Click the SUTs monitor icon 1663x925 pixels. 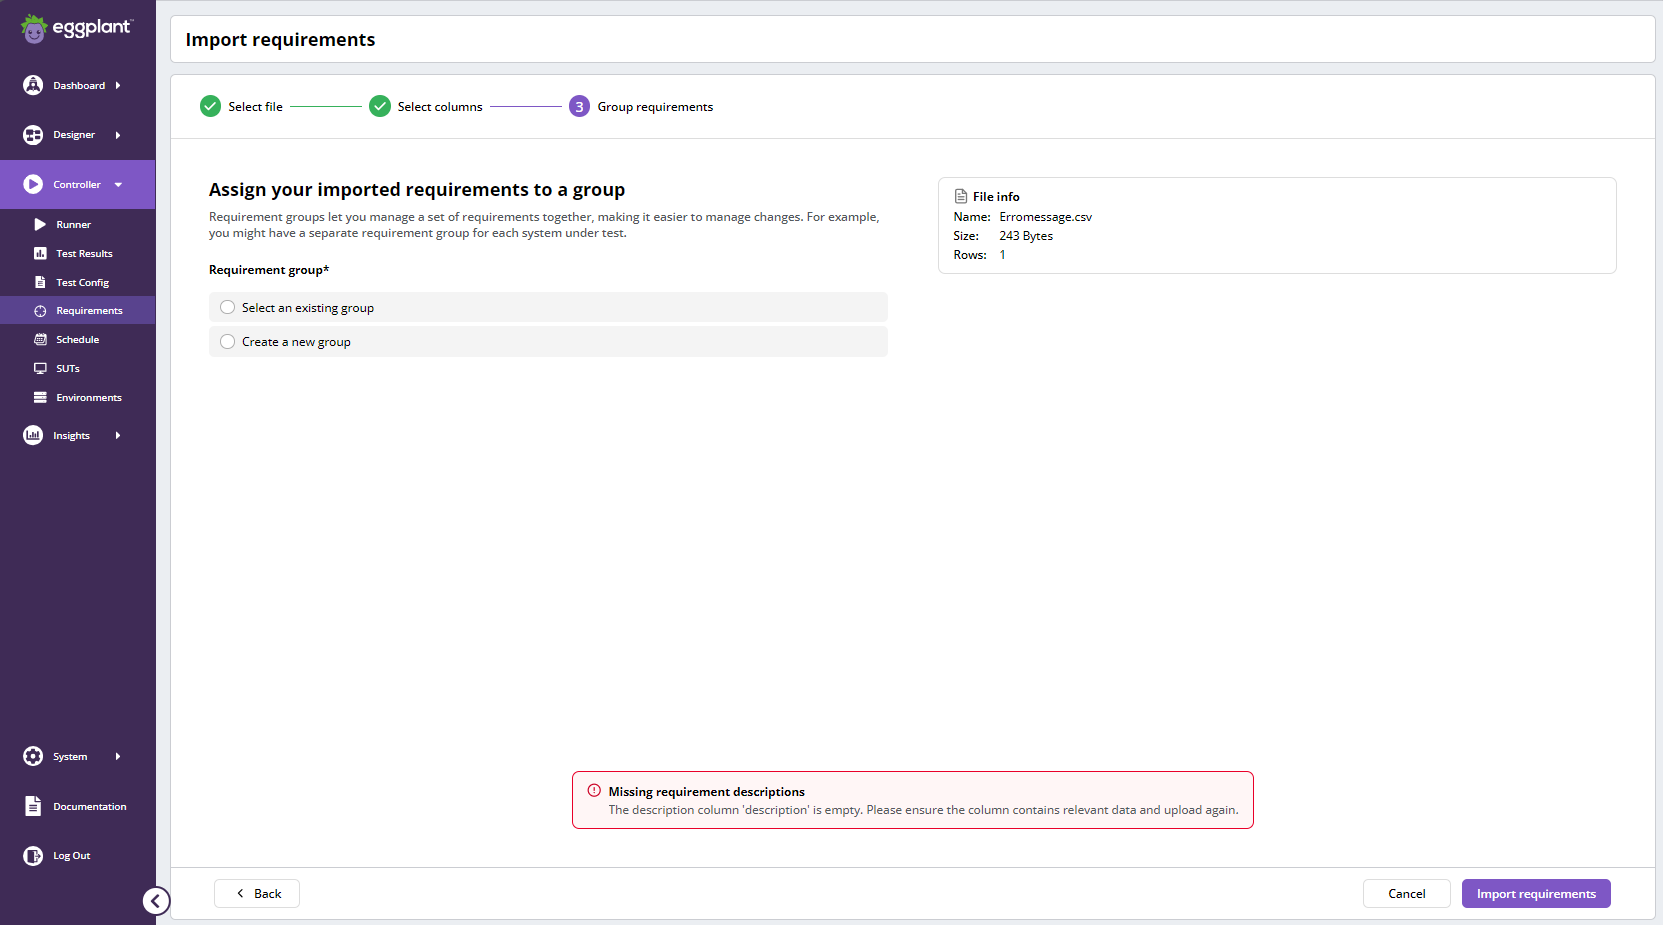tap(40, 368)
